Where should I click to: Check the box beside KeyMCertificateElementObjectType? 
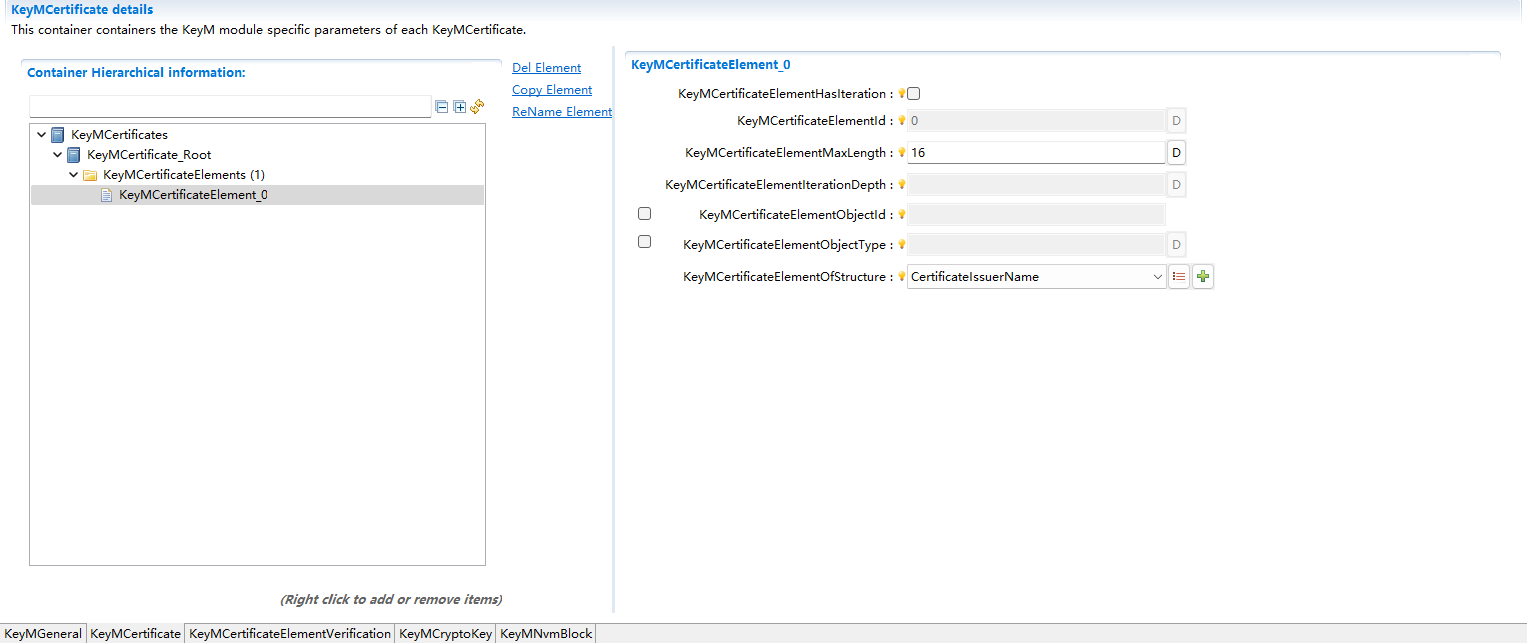click(x=644, y=241)
